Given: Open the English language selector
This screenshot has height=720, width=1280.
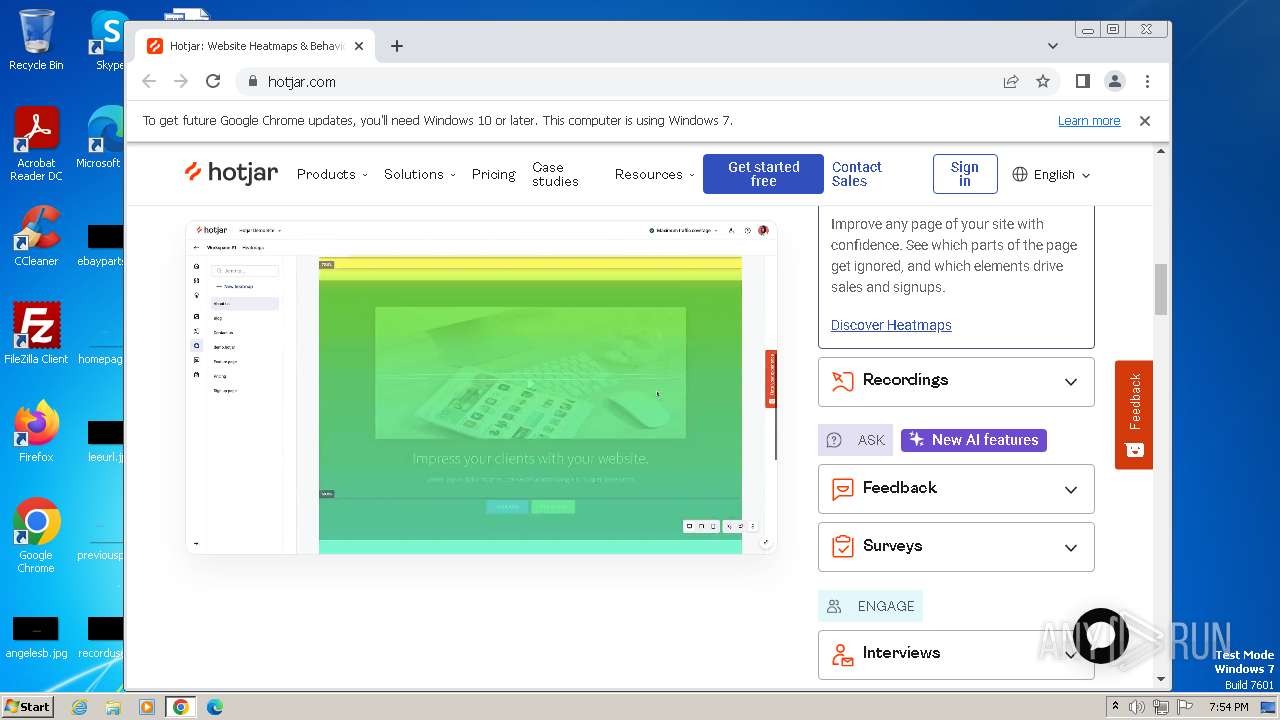Looking at the screenshot, I should (x=1051, y=174).
